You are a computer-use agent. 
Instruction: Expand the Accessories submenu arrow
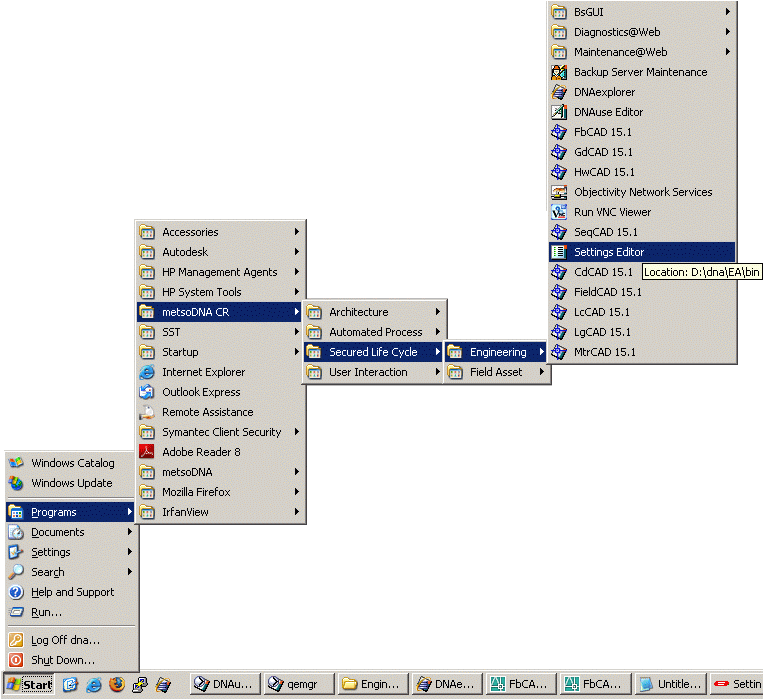296,232
